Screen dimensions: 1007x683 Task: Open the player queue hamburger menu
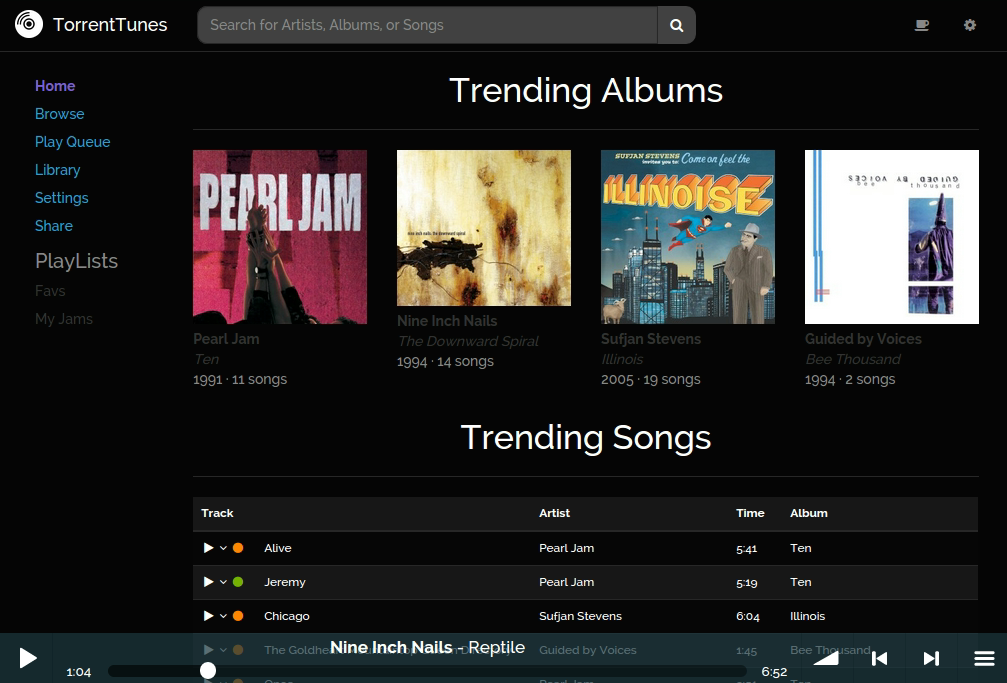coord(984,658)
